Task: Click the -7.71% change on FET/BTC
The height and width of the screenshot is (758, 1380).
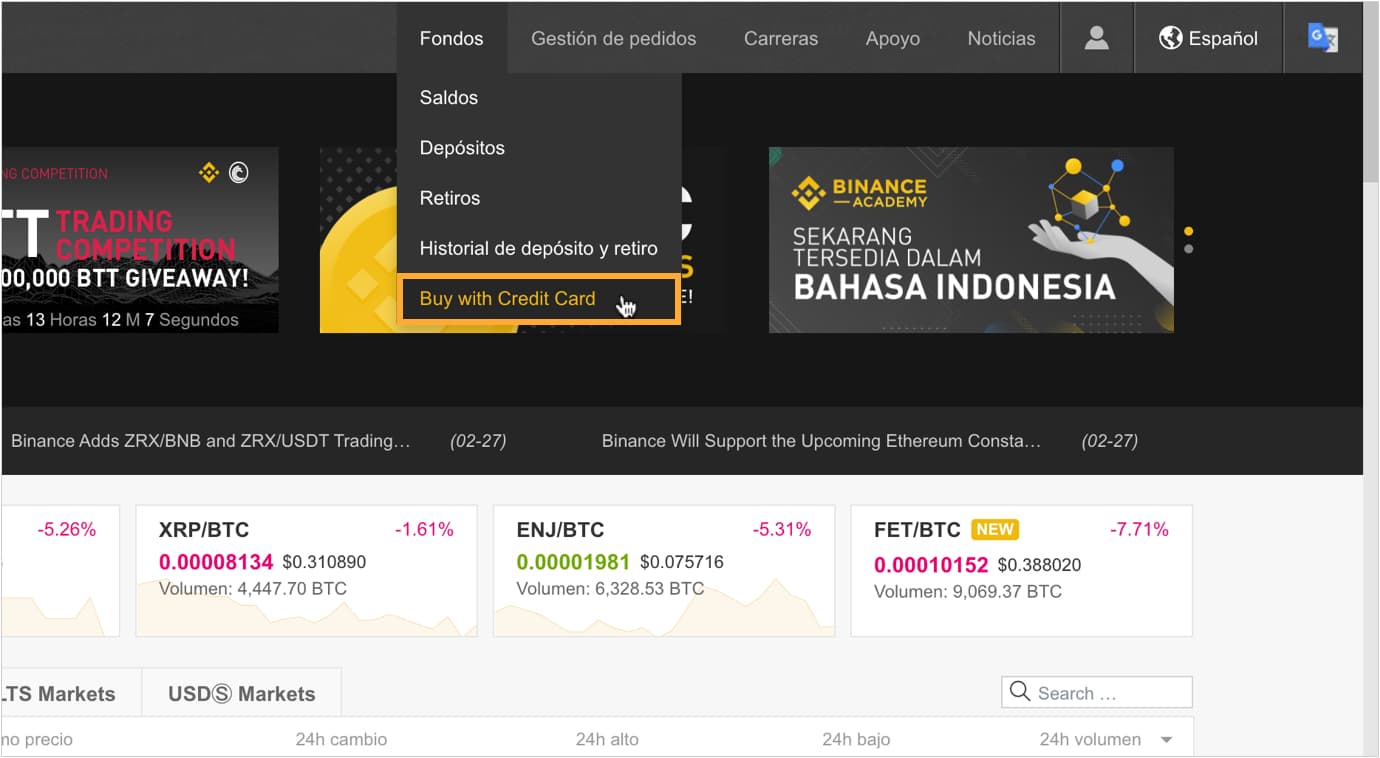Action: click(1139, 529)
